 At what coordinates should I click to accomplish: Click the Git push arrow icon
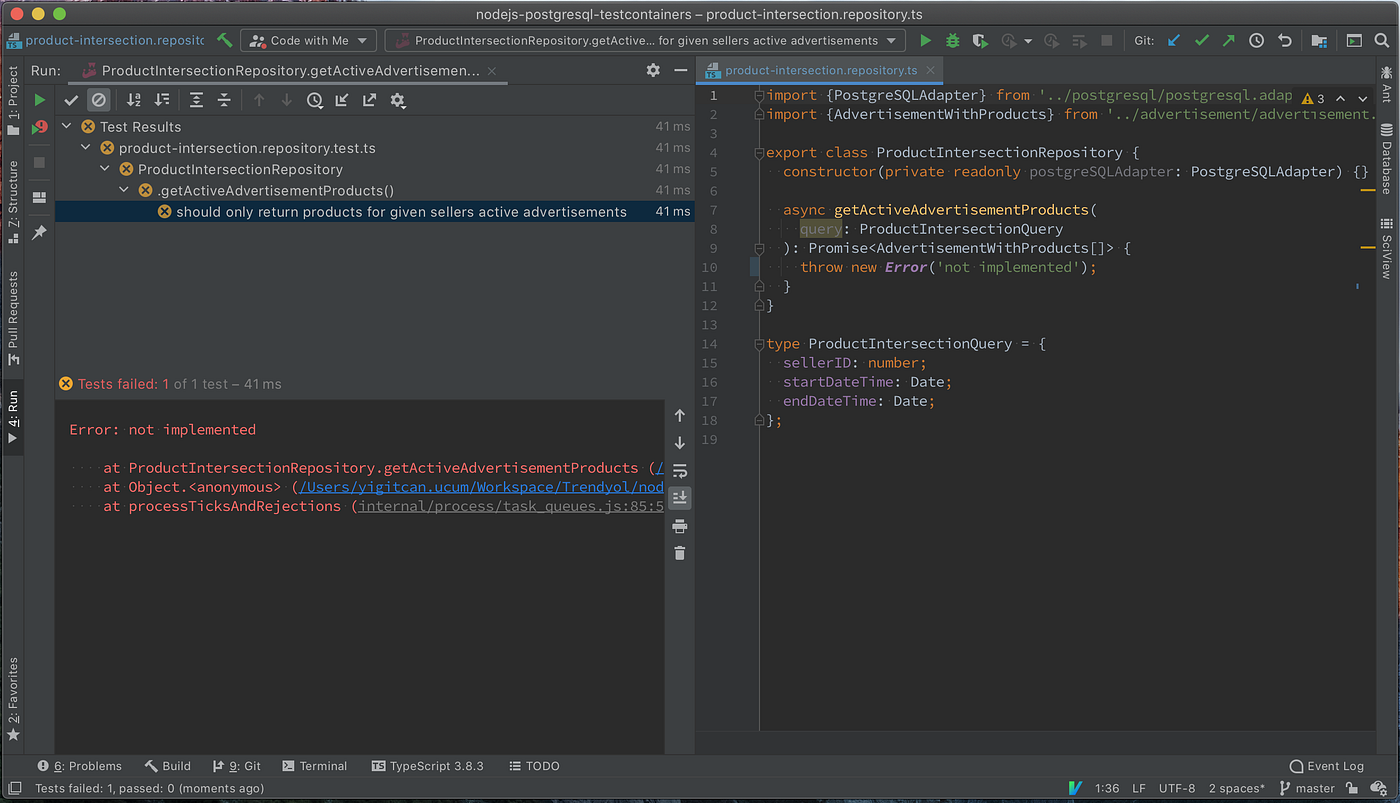pos(1228,41)
